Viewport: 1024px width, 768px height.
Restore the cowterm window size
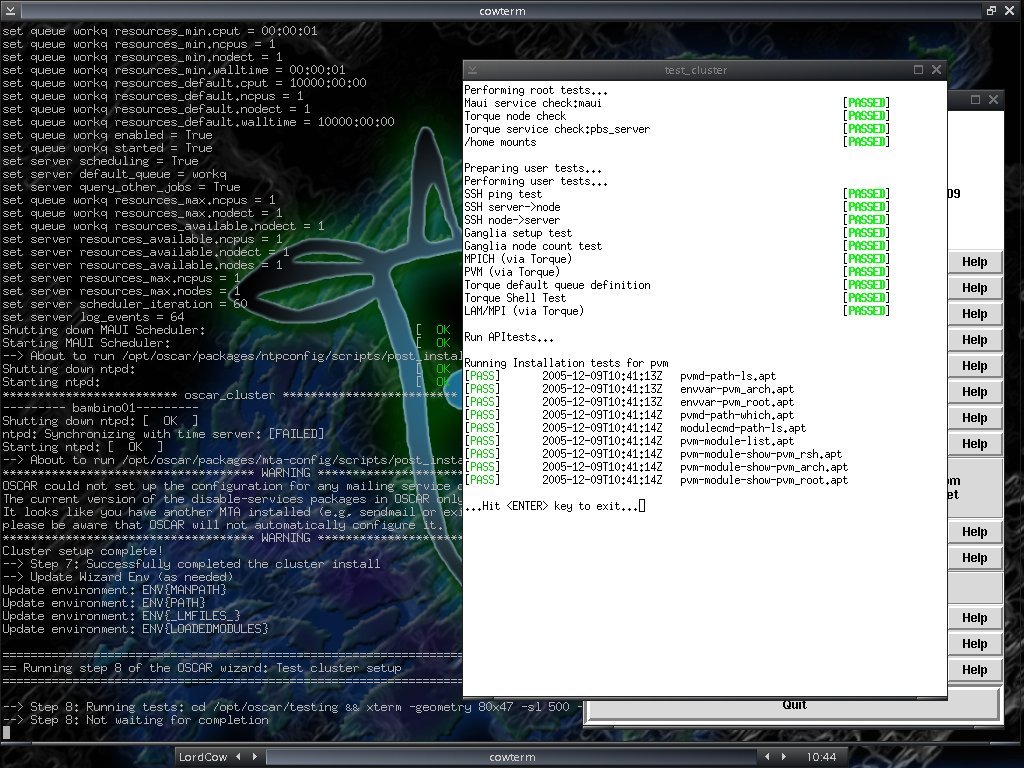(991, 11)
